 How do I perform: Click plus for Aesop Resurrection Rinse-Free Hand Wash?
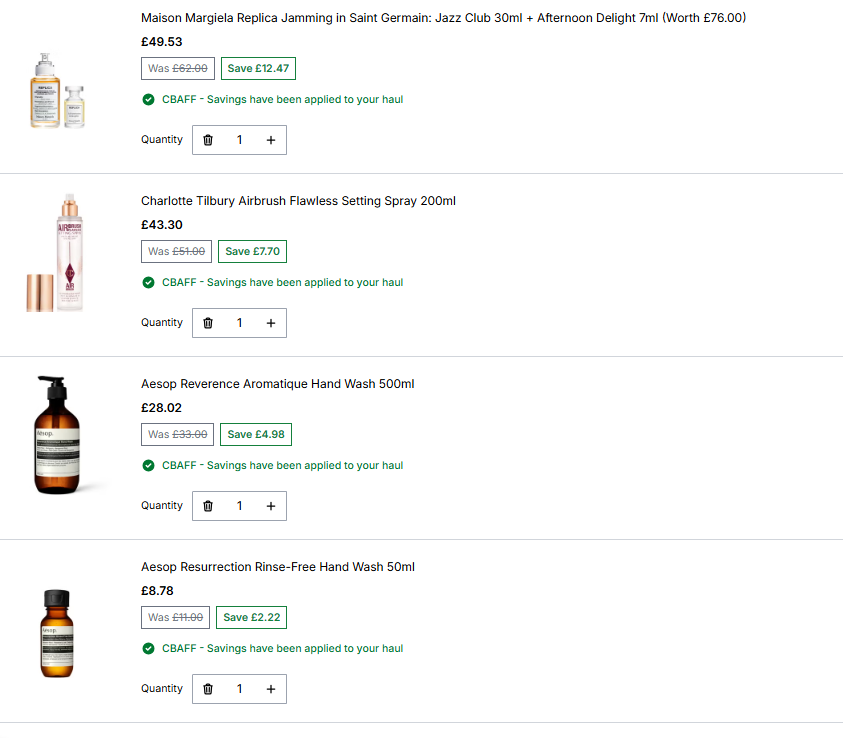(x=271, y=689)
